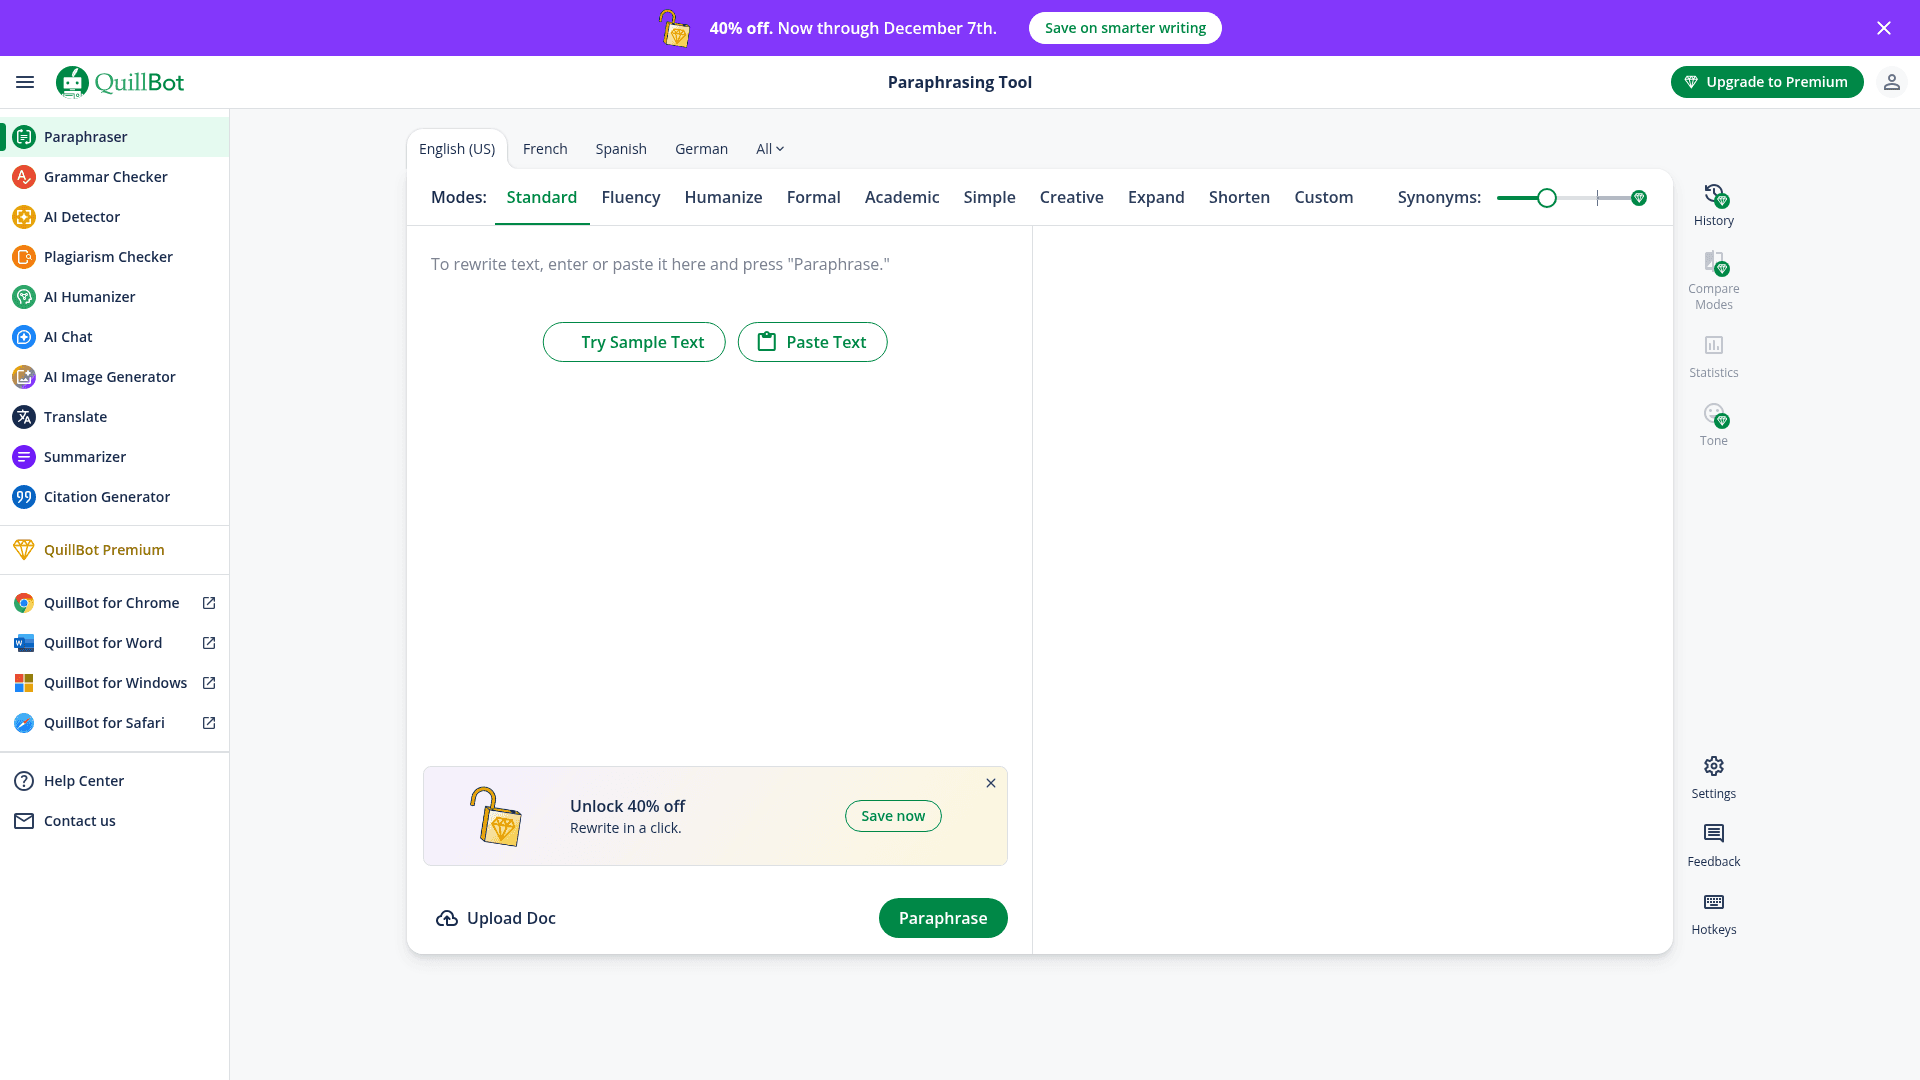Click the Upload Doc link
This screenshot has height=1080, width=1920.
point(496,918)
